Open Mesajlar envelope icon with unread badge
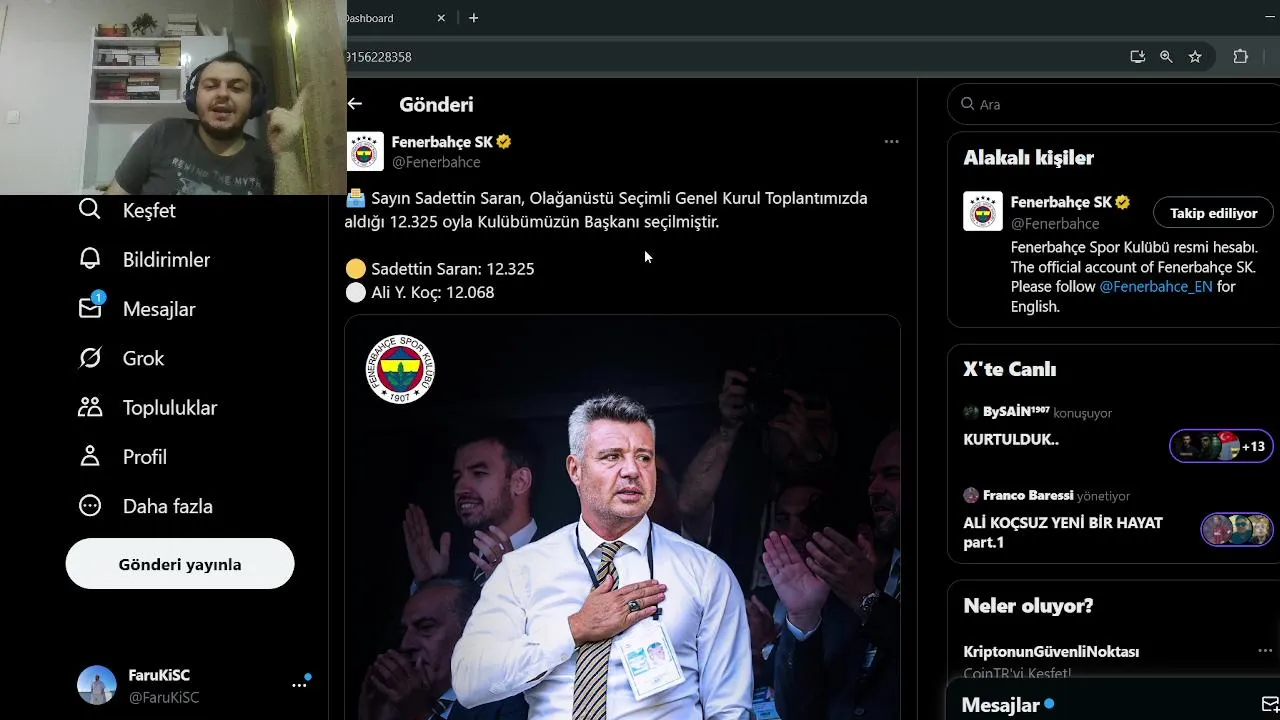This screenshot has height=720, width=1280. 91,307
